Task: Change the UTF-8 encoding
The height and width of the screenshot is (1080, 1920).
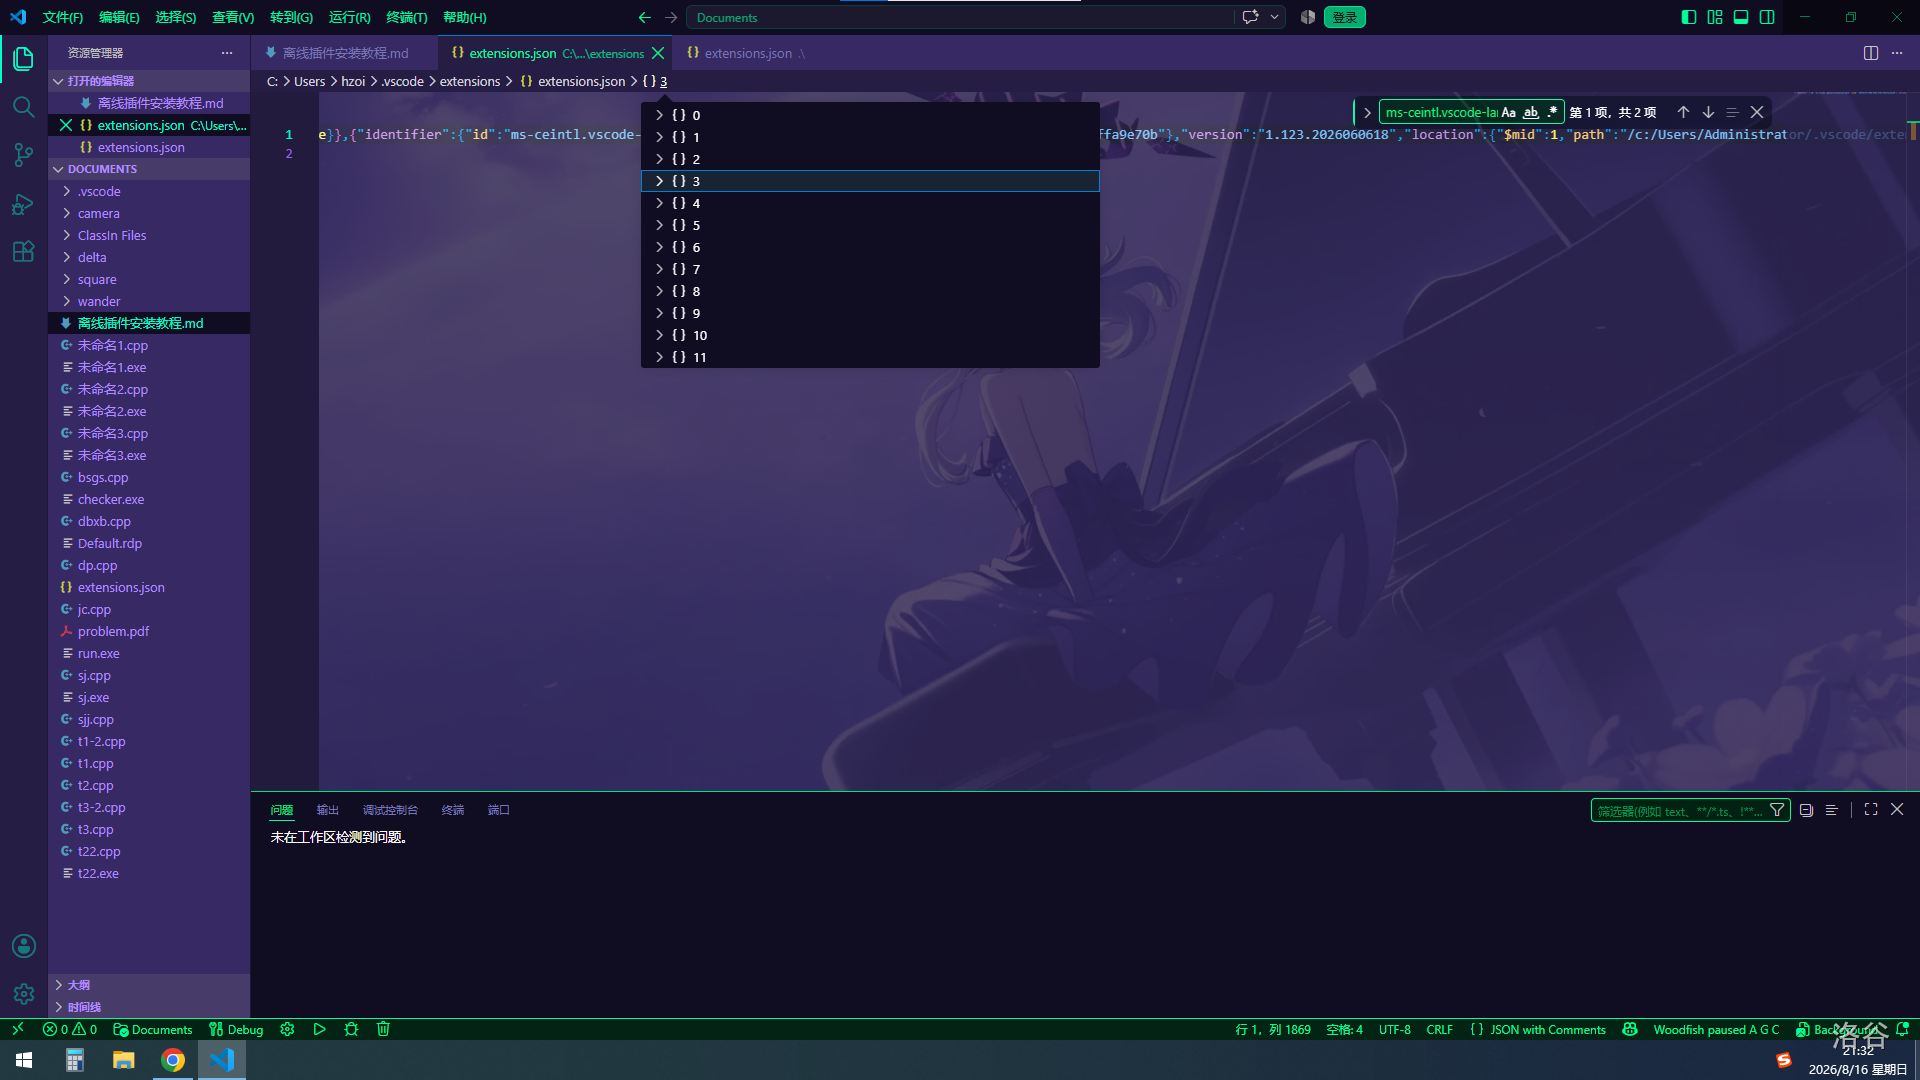Action: (x=1394, y=1029)
